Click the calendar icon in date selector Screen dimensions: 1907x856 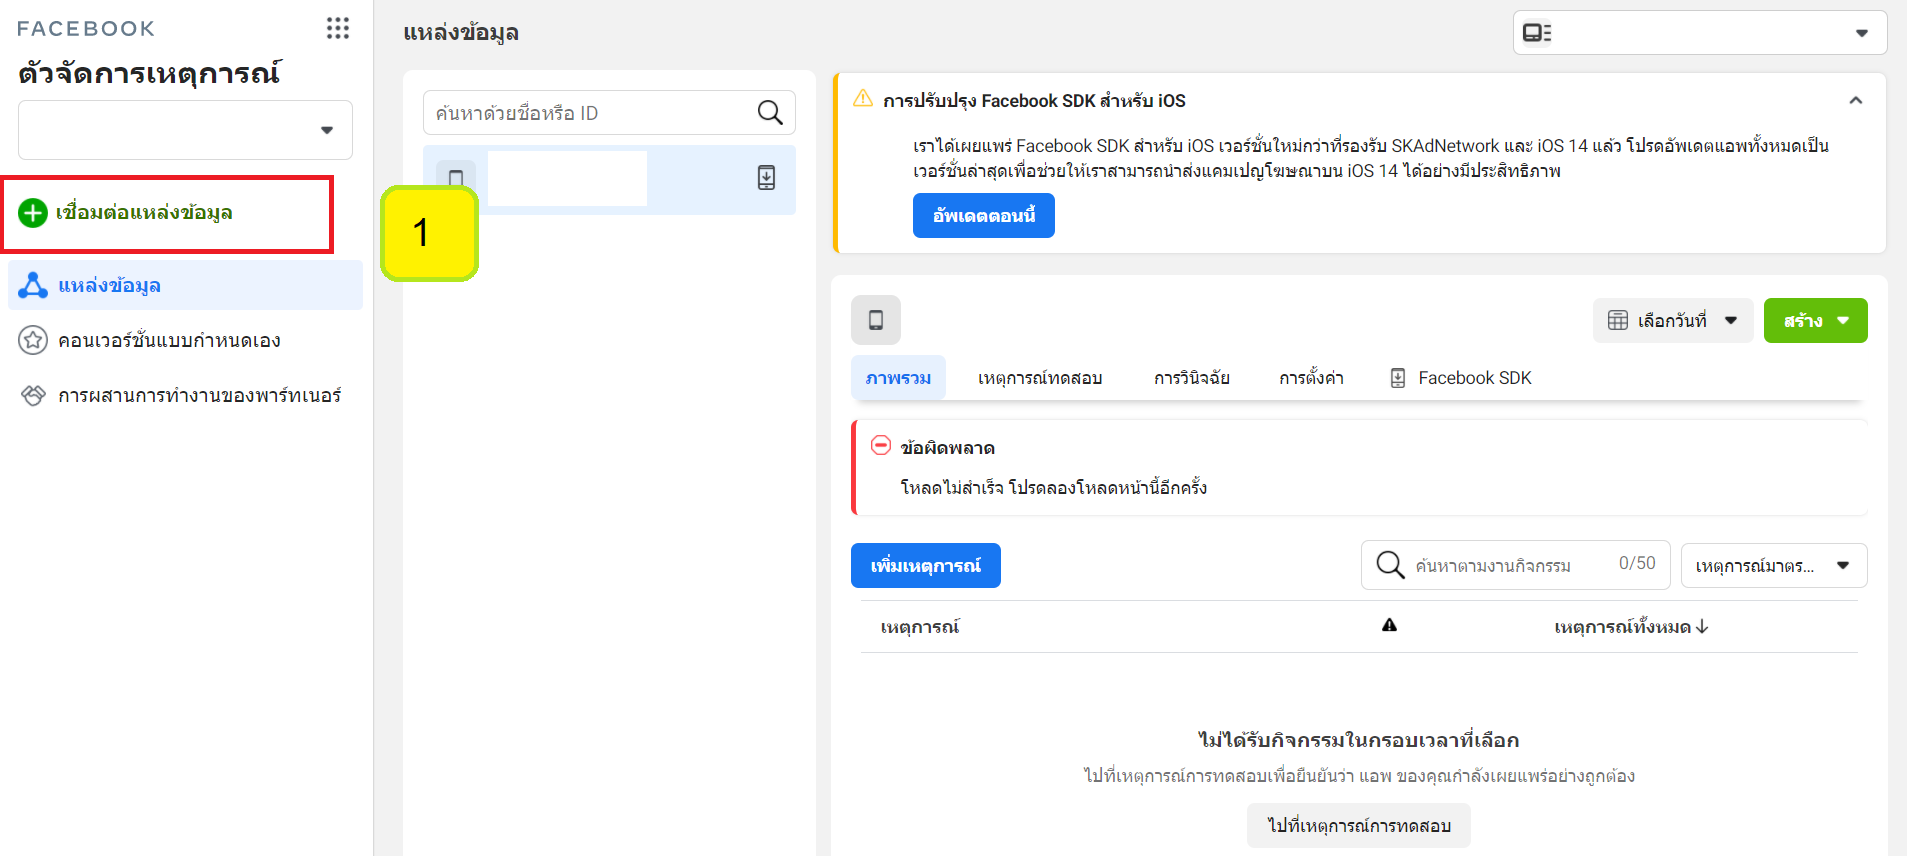1618,321
